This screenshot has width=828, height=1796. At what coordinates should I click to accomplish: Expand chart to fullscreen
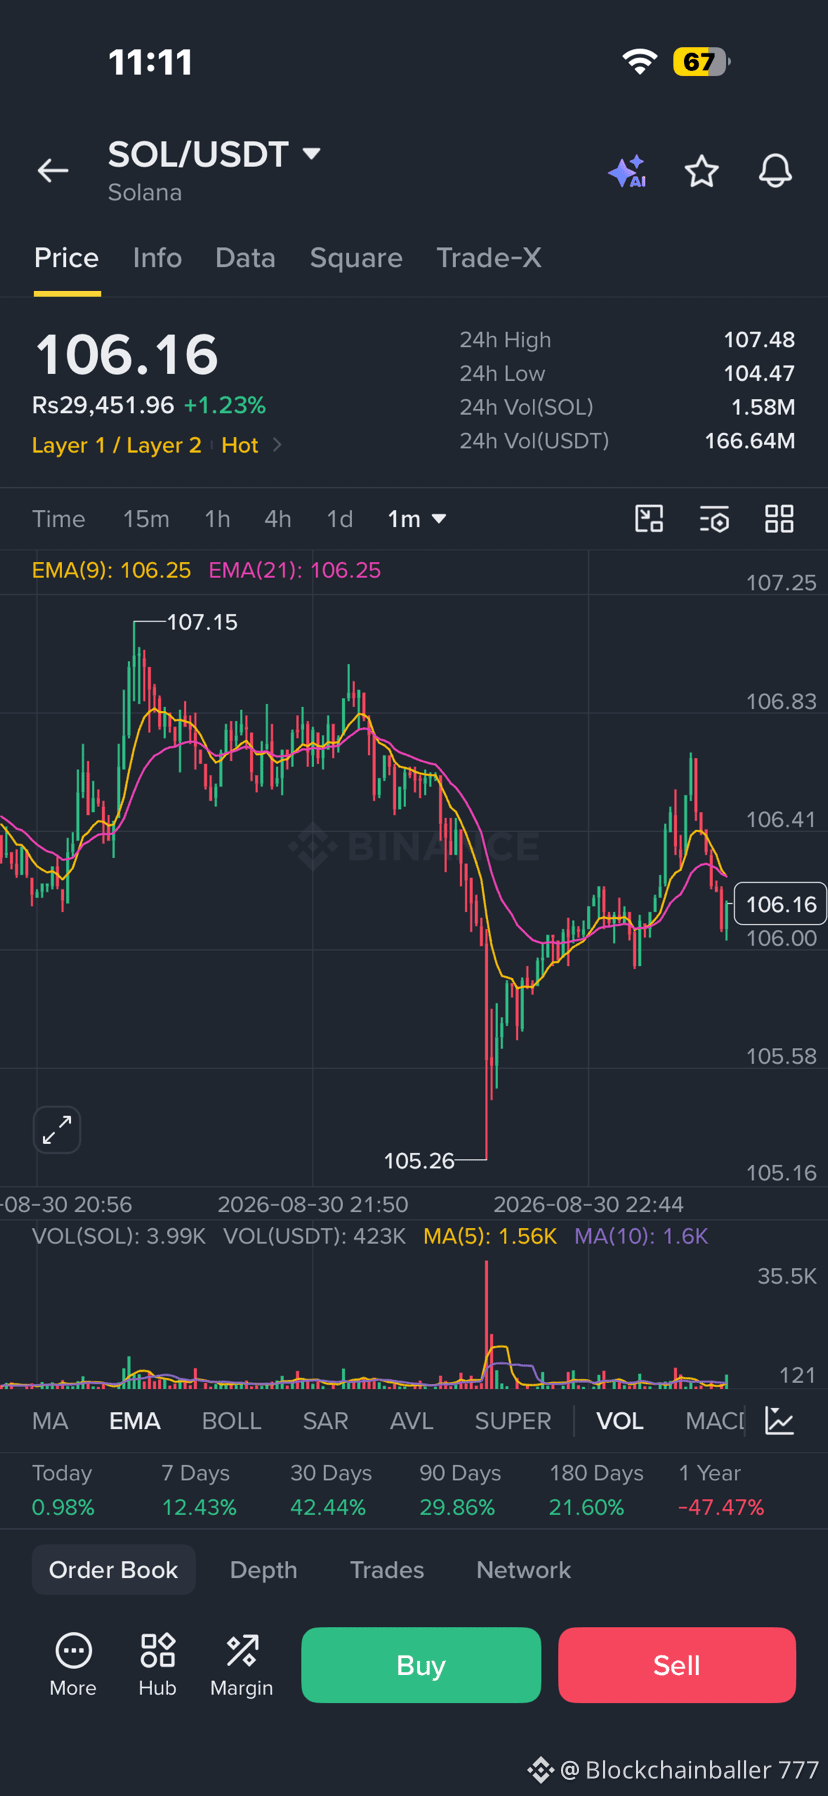(57, 1130)
